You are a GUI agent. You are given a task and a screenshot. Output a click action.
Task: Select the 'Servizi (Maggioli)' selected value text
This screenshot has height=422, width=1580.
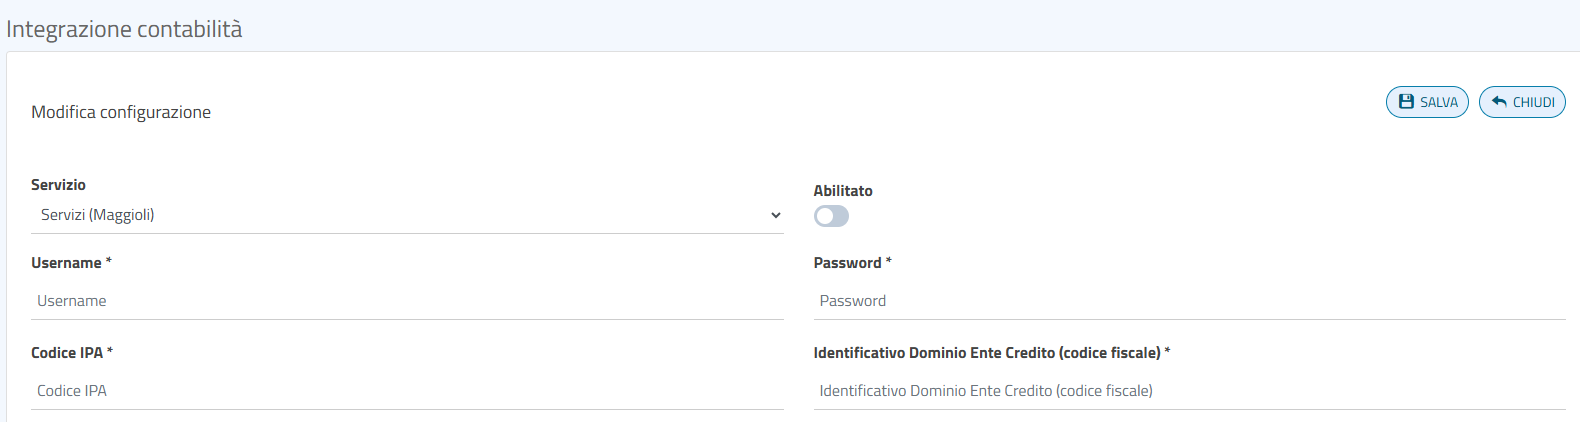(98, 215)
